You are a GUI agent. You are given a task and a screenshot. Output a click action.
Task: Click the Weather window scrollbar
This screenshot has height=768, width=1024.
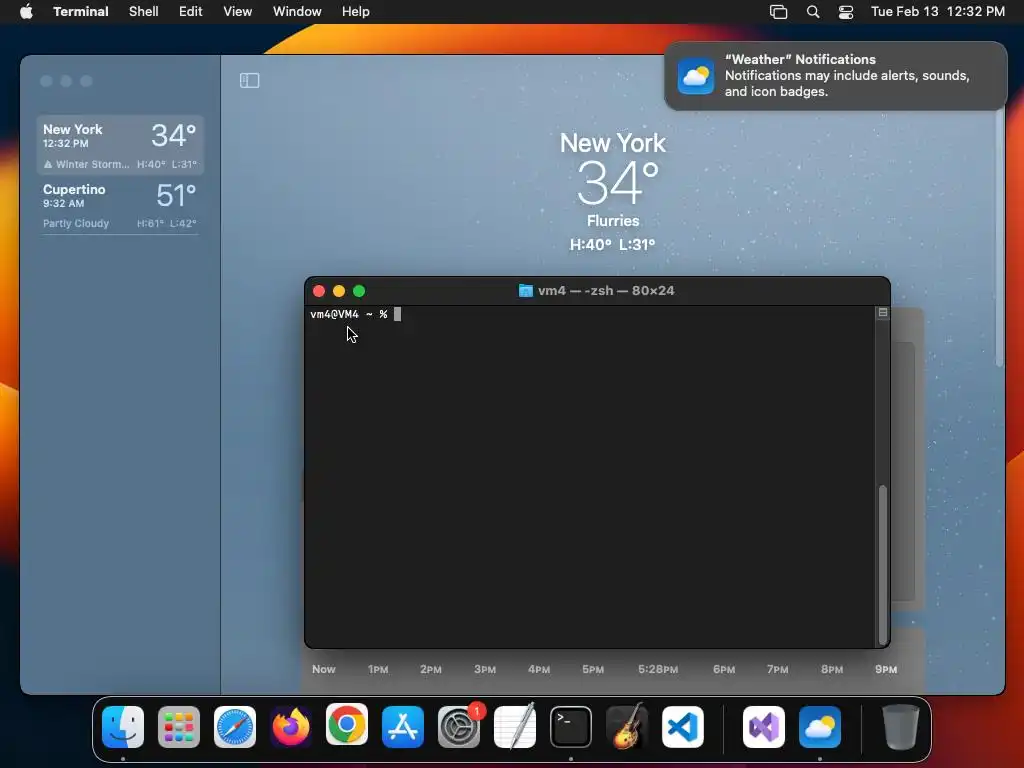tap(999, 238)
